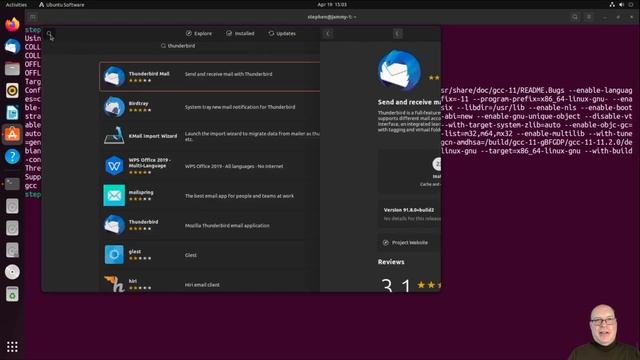
Task: Click the star rating under Birdtray
Action: click(140, 110)
